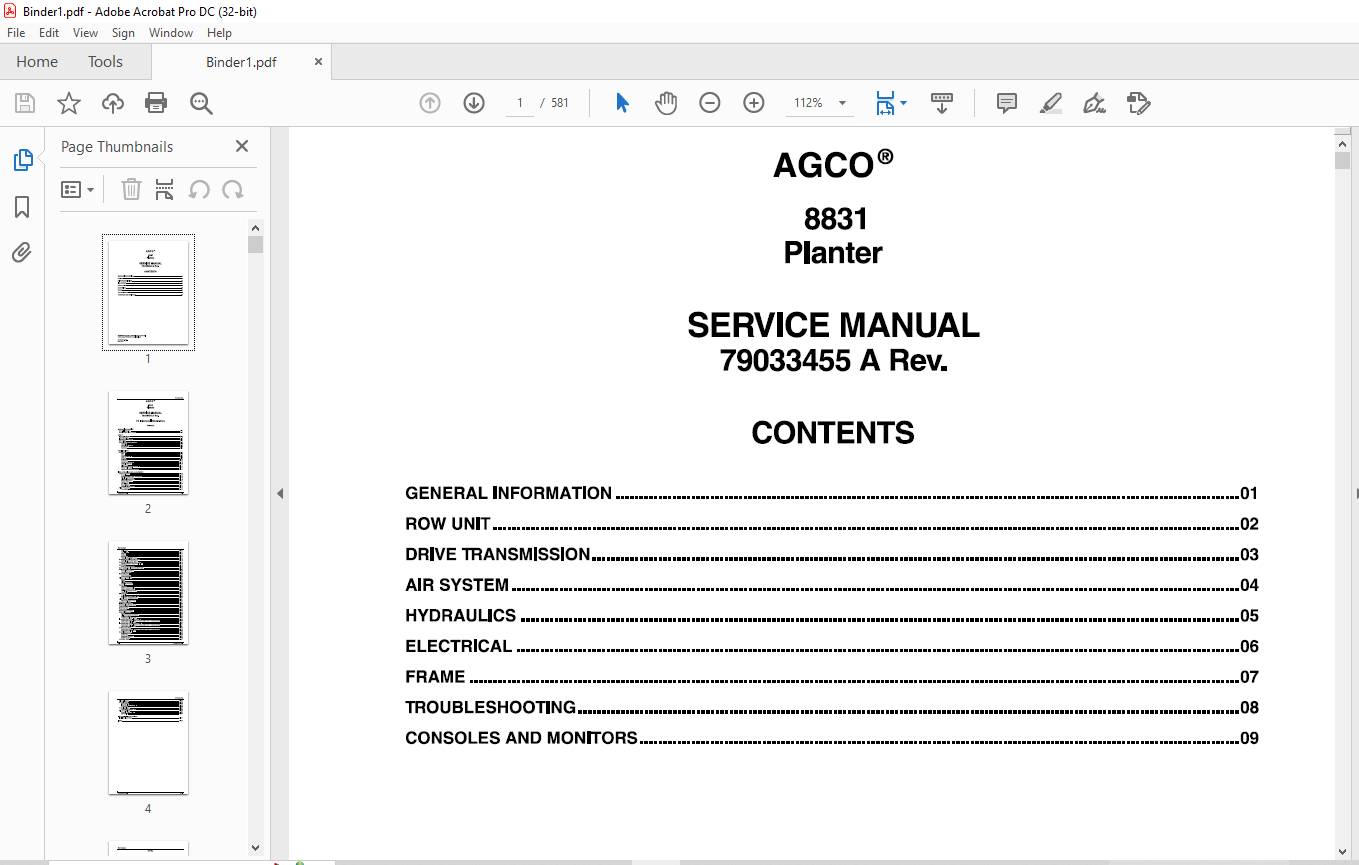
Task: Click the read mode keyboard icon
Action: 941,103
